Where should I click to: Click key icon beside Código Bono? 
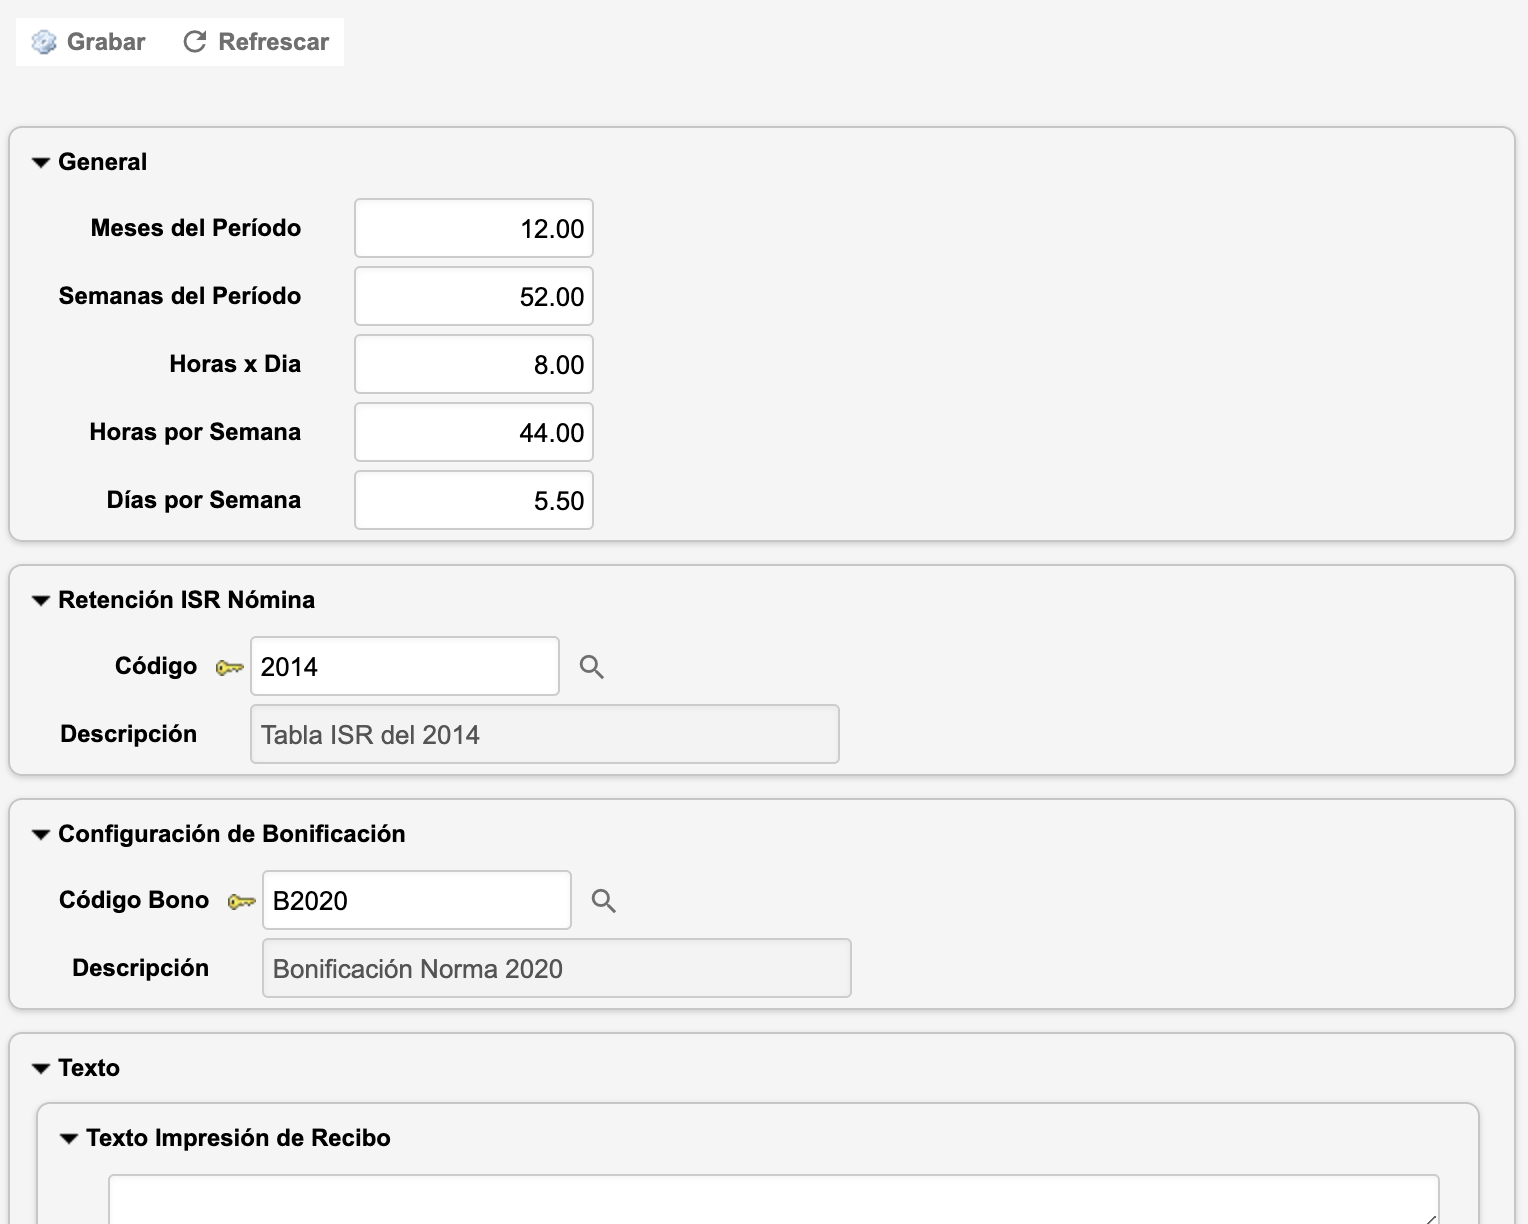242,902
